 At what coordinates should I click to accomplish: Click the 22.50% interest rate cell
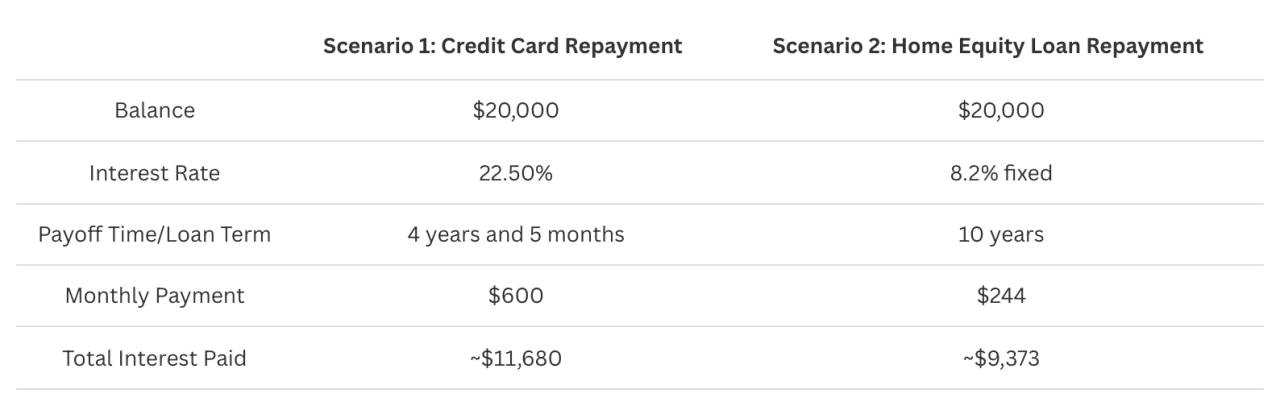(x=516, y=173)
